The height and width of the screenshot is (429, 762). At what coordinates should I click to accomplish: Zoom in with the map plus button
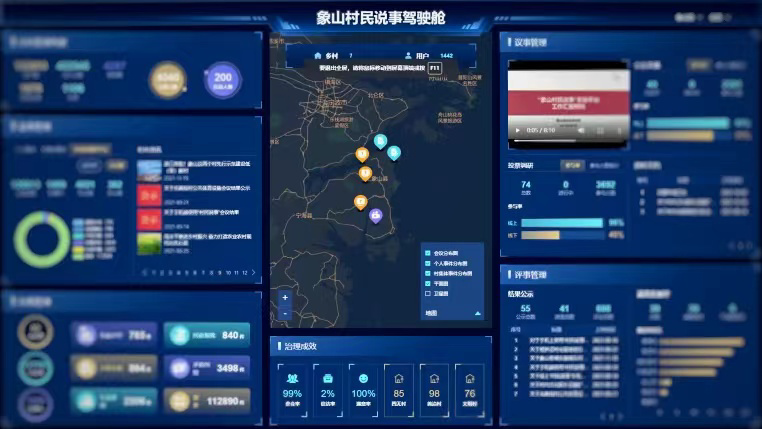coord(285,297)
